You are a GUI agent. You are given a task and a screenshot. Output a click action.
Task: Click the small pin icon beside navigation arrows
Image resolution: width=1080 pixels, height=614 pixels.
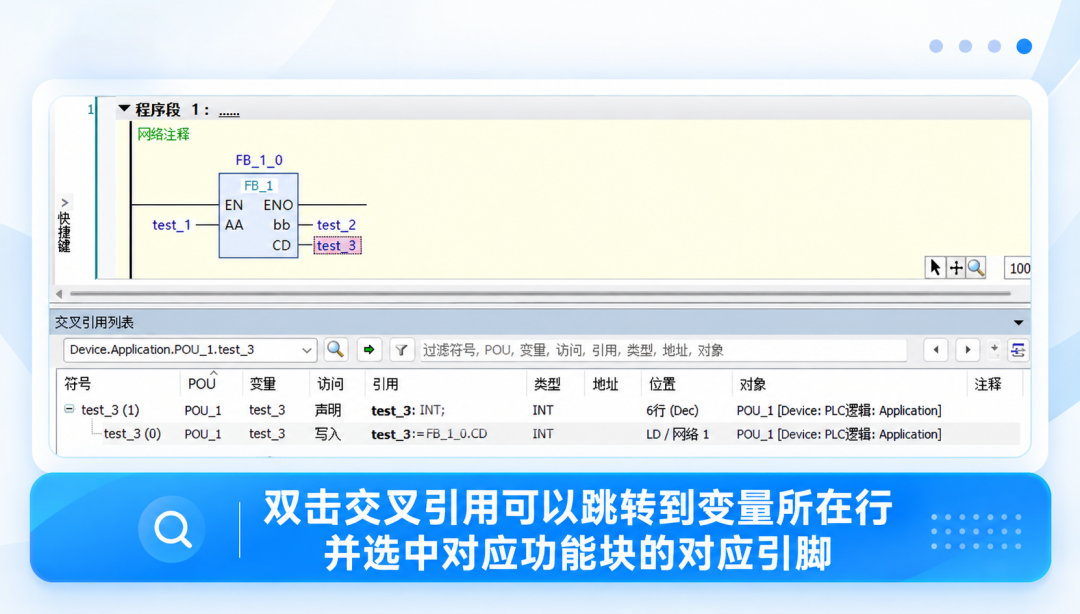[x=994, y=349]
